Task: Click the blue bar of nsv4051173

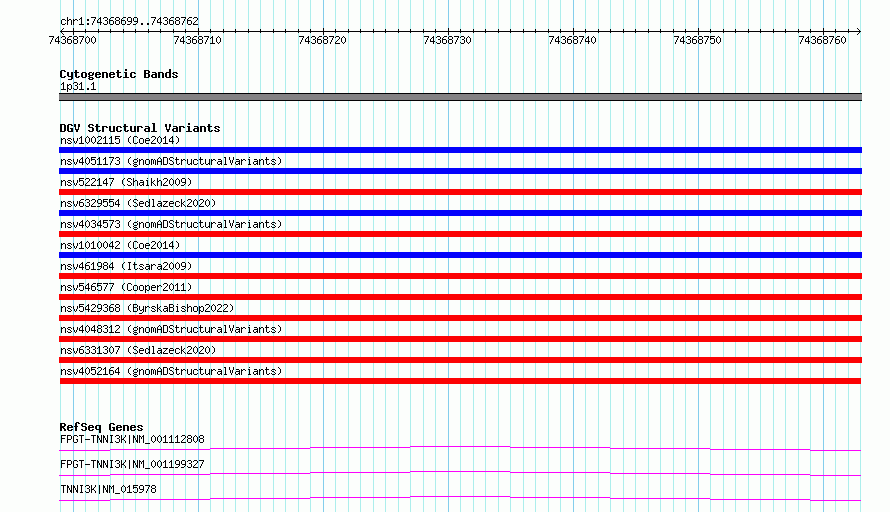Action: pyautogui.click(x=460, y=171)
